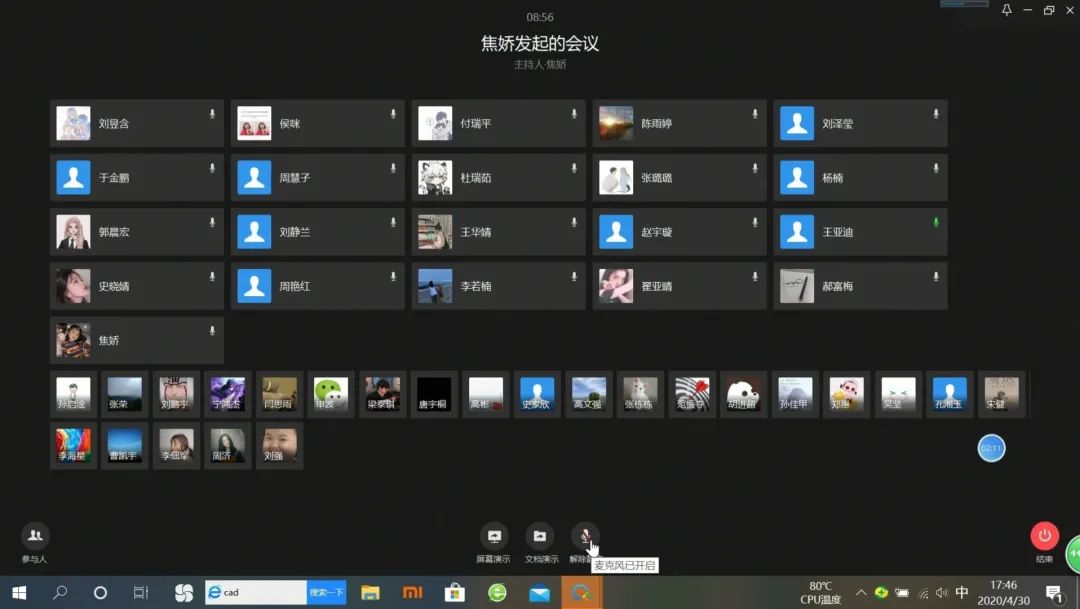Select participant tile 陈雨婷
Screen dimensions: 1080x609
(679, 124)
